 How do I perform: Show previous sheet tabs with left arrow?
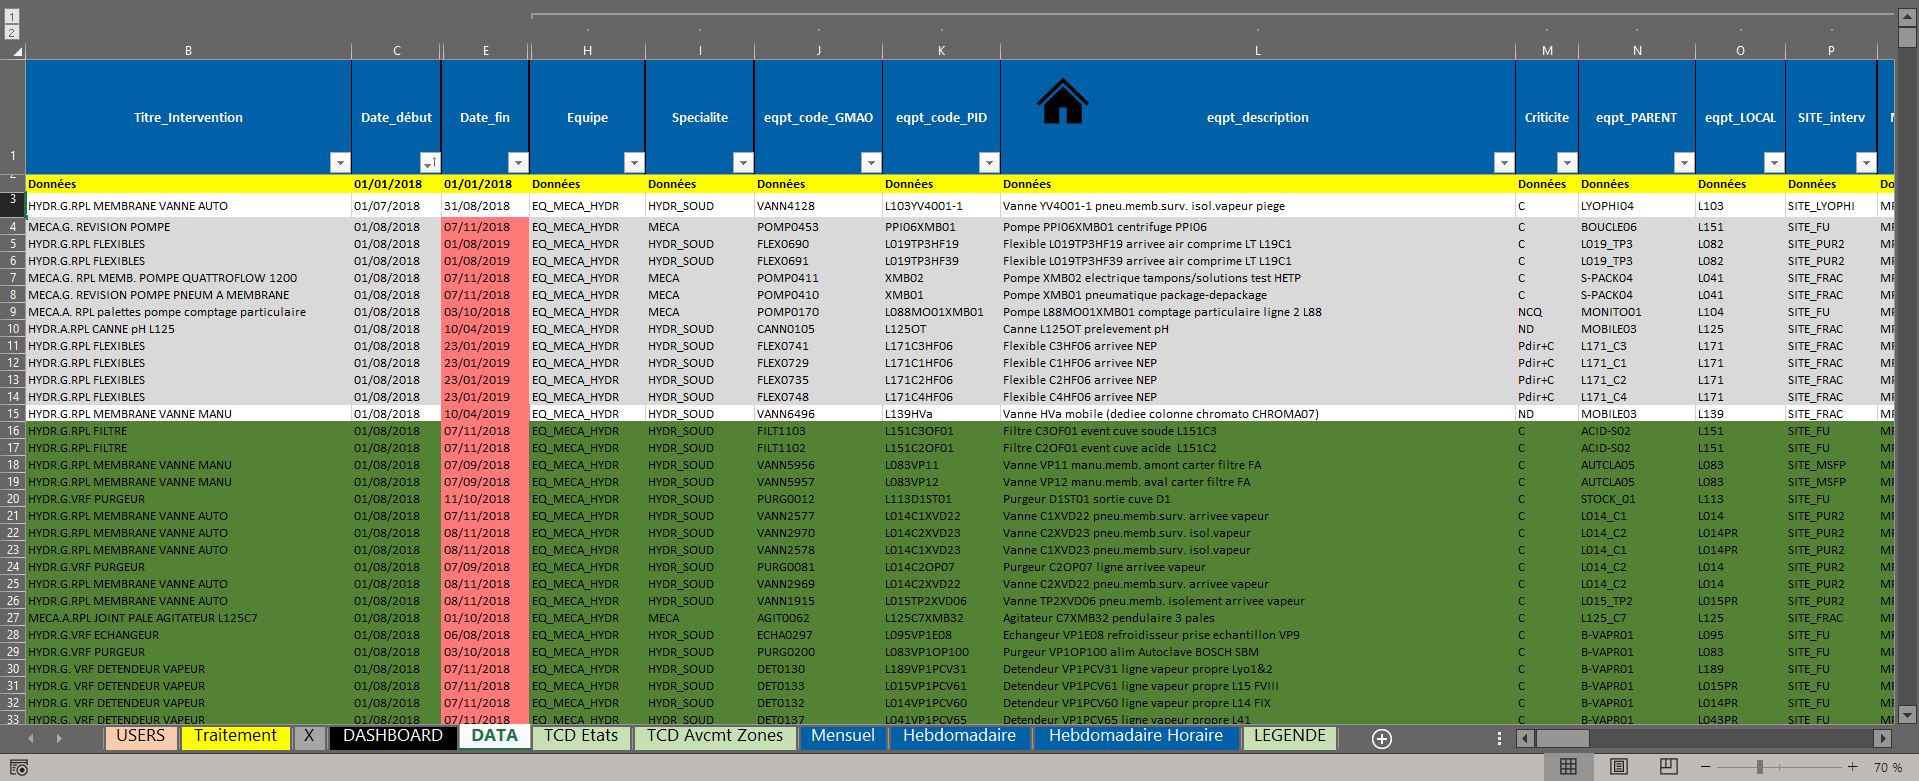click(31, 738)
